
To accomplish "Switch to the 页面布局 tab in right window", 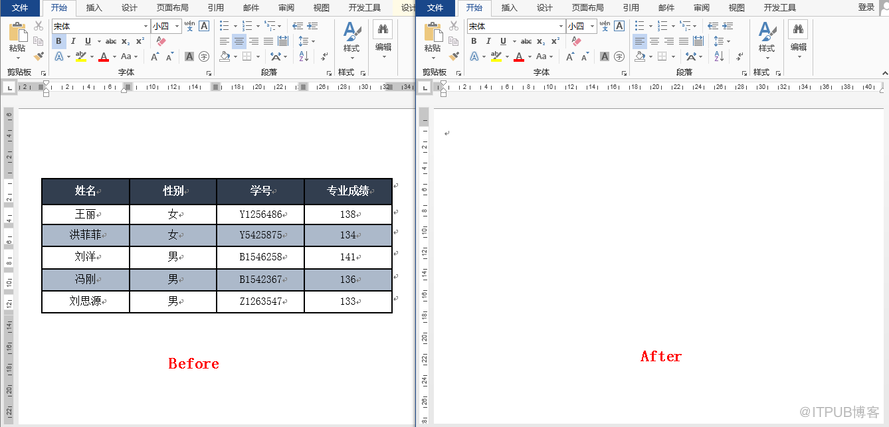I will (x=588, y=7).
